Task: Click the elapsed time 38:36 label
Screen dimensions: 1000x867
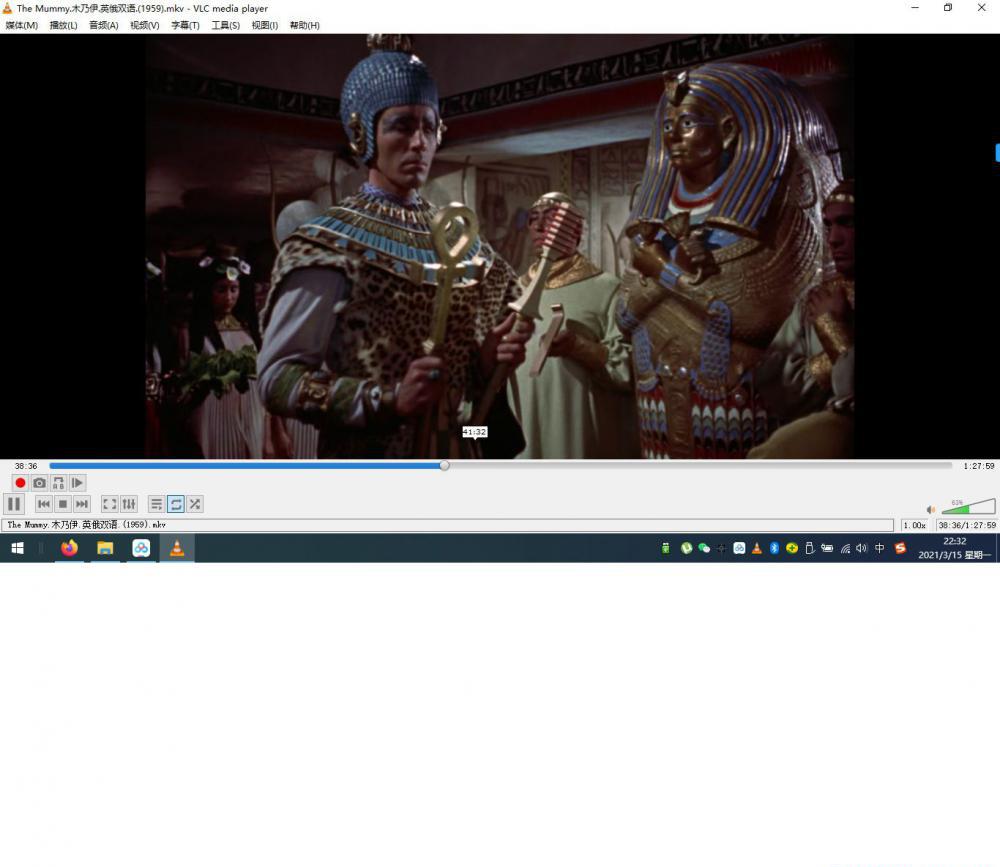Action: point(26,466)
